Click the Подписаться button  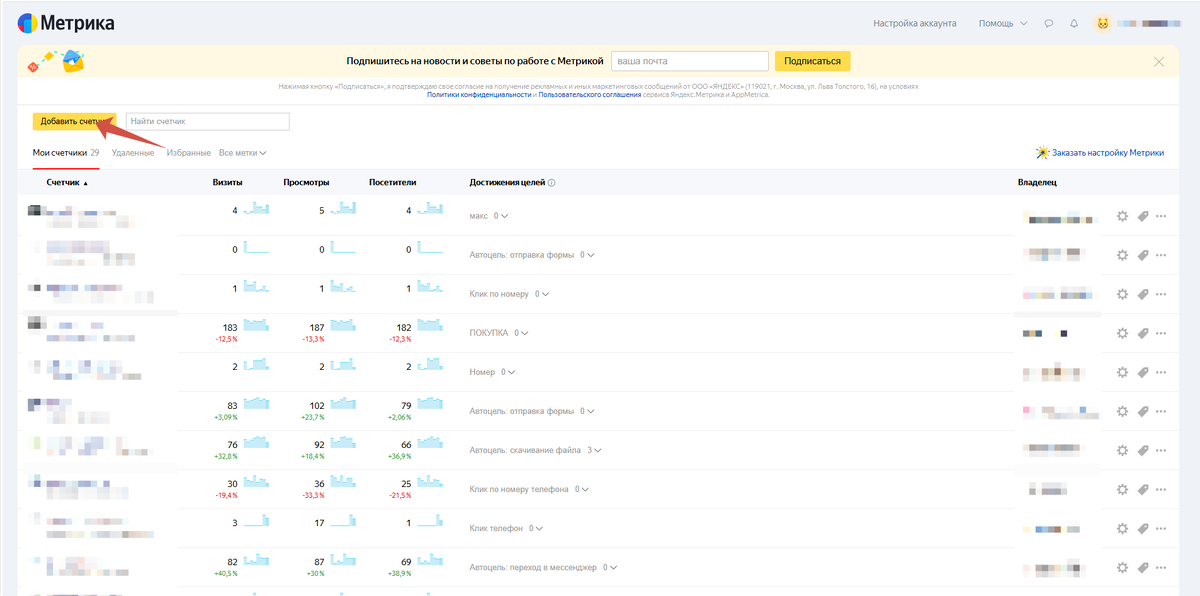tap(812, 62)
